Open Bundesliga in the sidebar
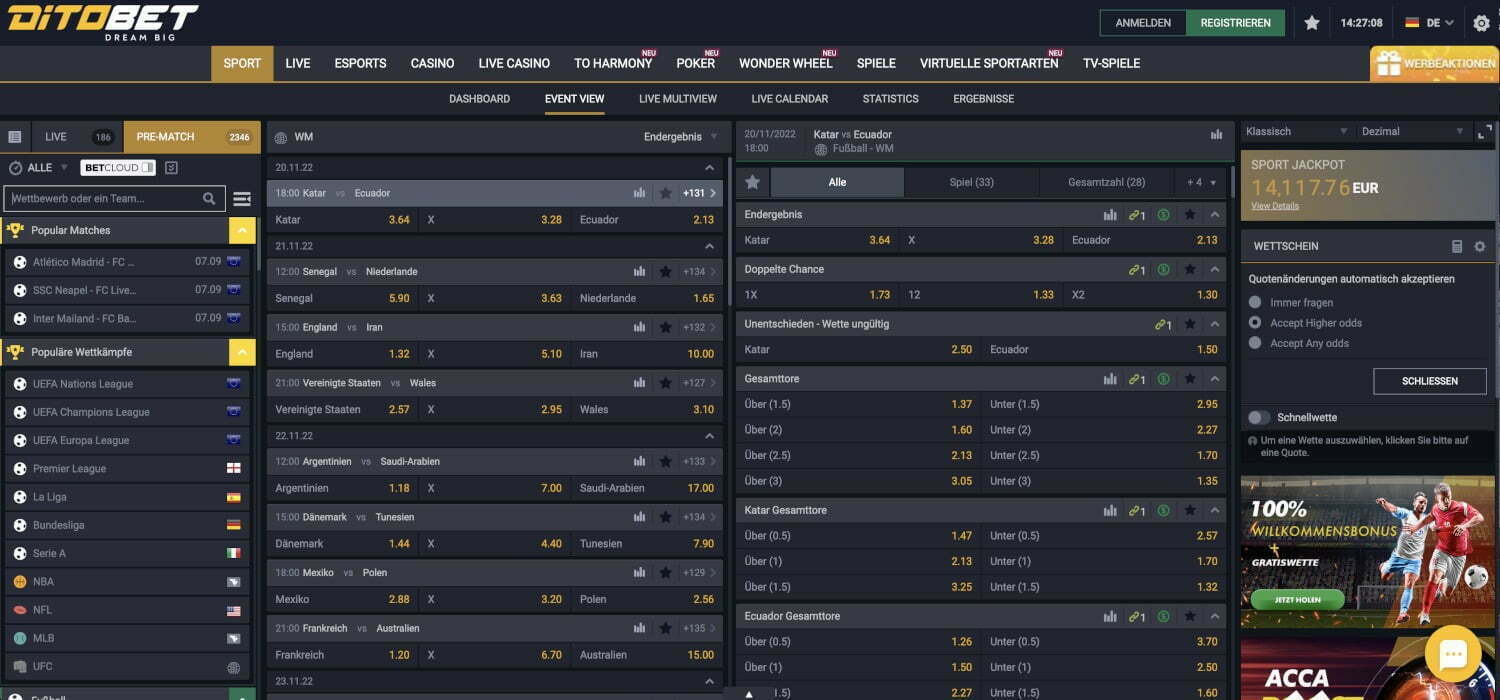Viewport: 1500px width, 700px height. 128,525
